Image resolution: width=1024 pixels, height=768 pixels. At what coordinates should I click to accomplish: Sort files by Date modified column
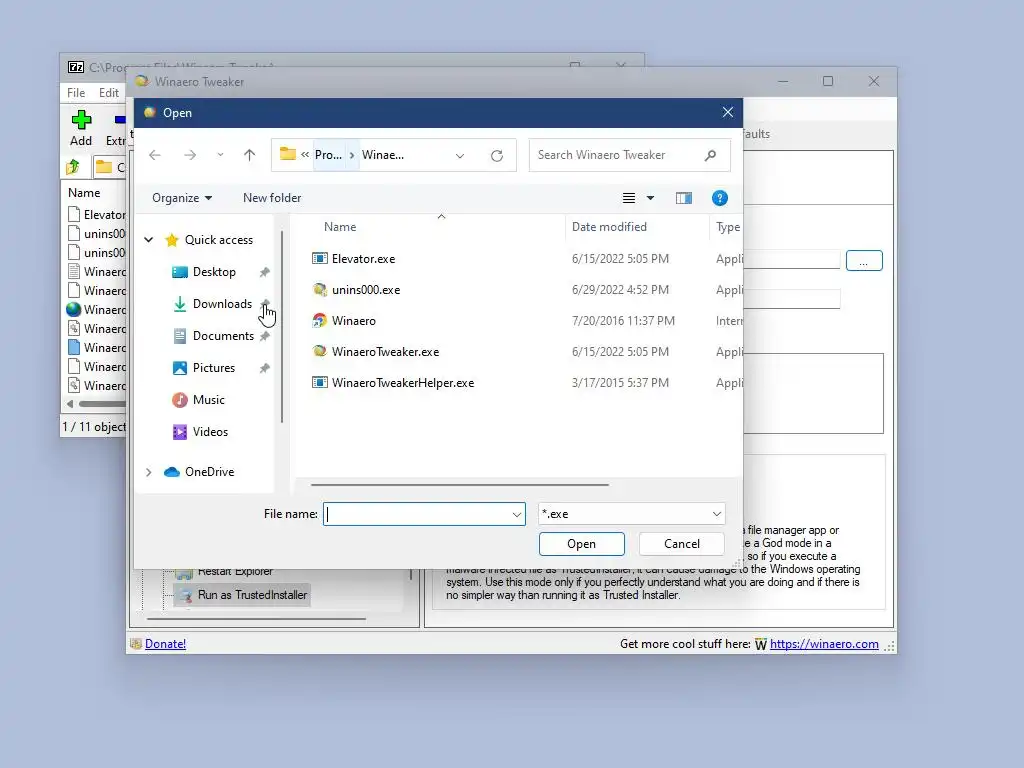point(609,227)
